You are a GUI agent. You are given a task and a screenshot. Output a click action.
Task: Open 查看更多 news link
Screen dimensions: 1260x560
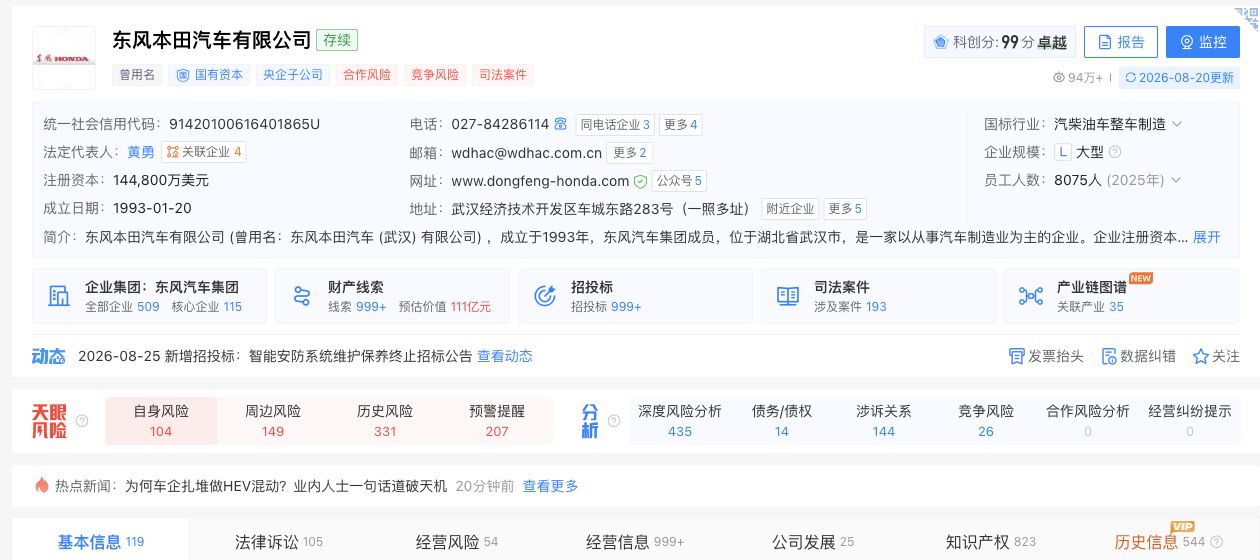[x=551, y=486]
